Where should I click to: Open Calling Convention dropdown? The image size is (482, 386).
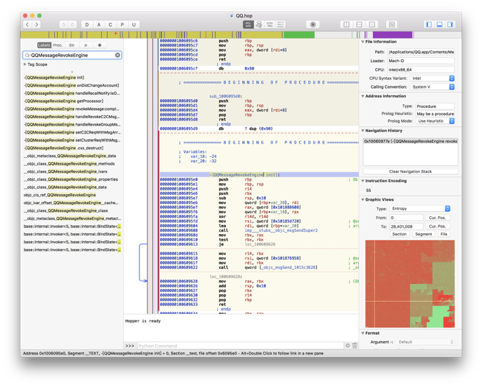[x=433, y=87]
